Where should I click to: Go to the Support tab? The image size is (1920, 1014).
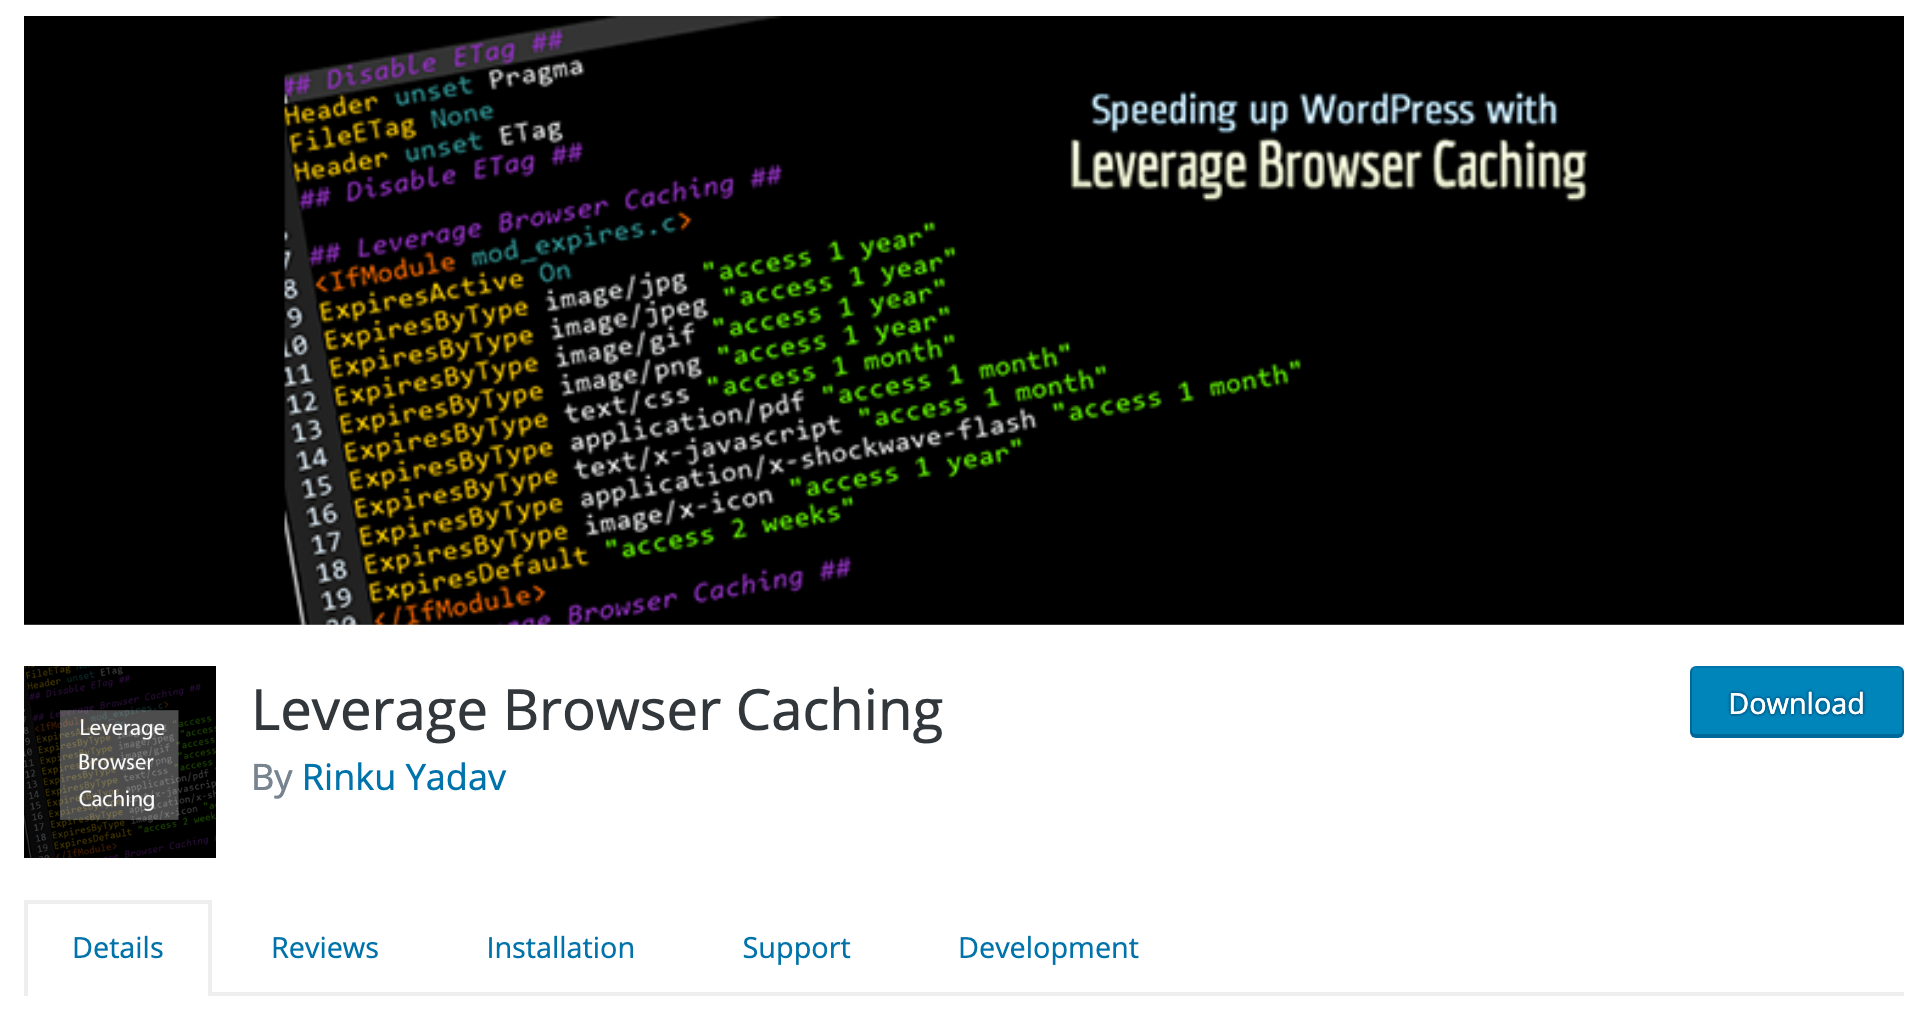point(796,947)
